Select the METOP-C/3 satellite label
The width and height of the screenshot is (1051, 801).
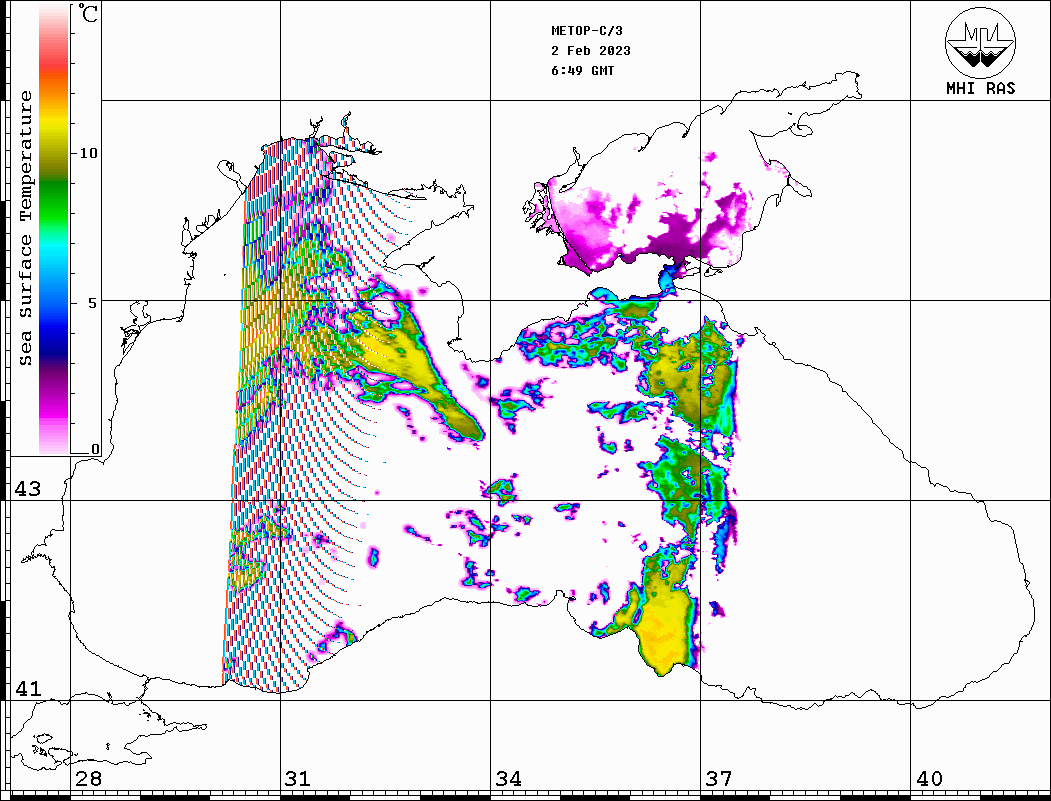586,31
